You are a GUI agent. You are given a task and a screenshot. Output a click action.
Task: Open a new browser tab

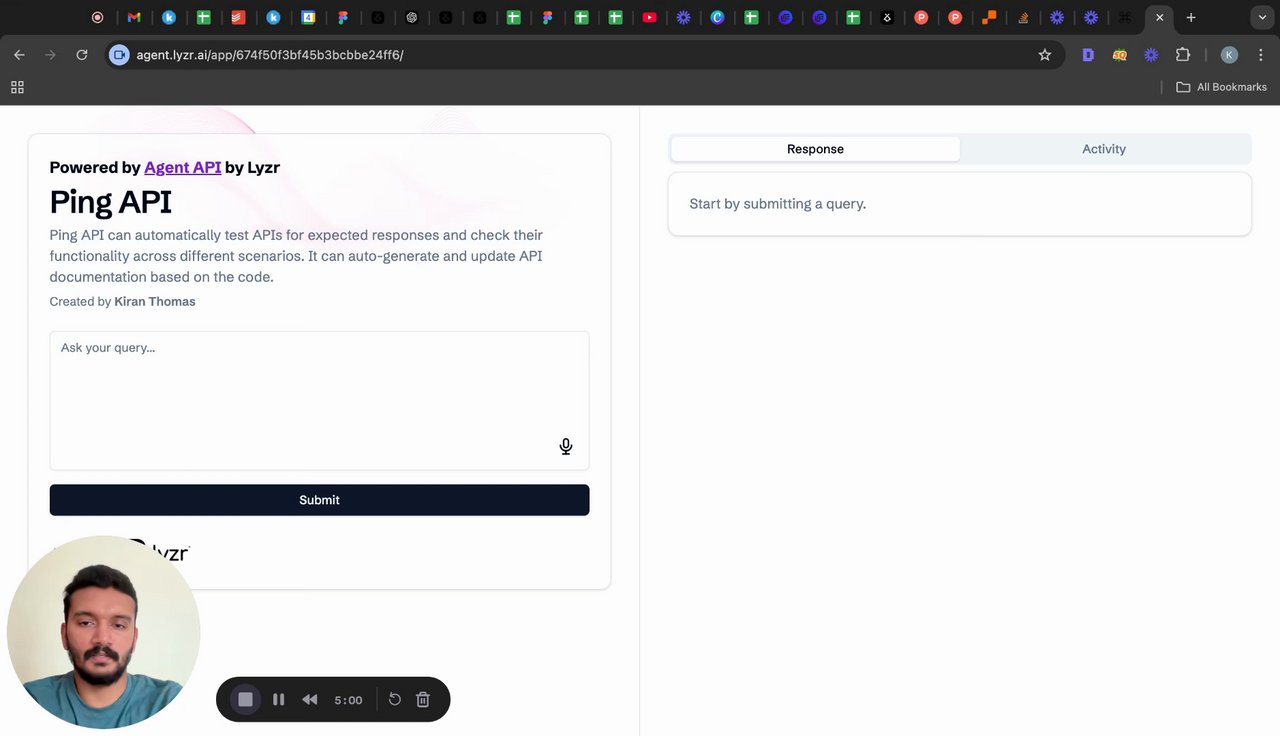point(1191,17)
